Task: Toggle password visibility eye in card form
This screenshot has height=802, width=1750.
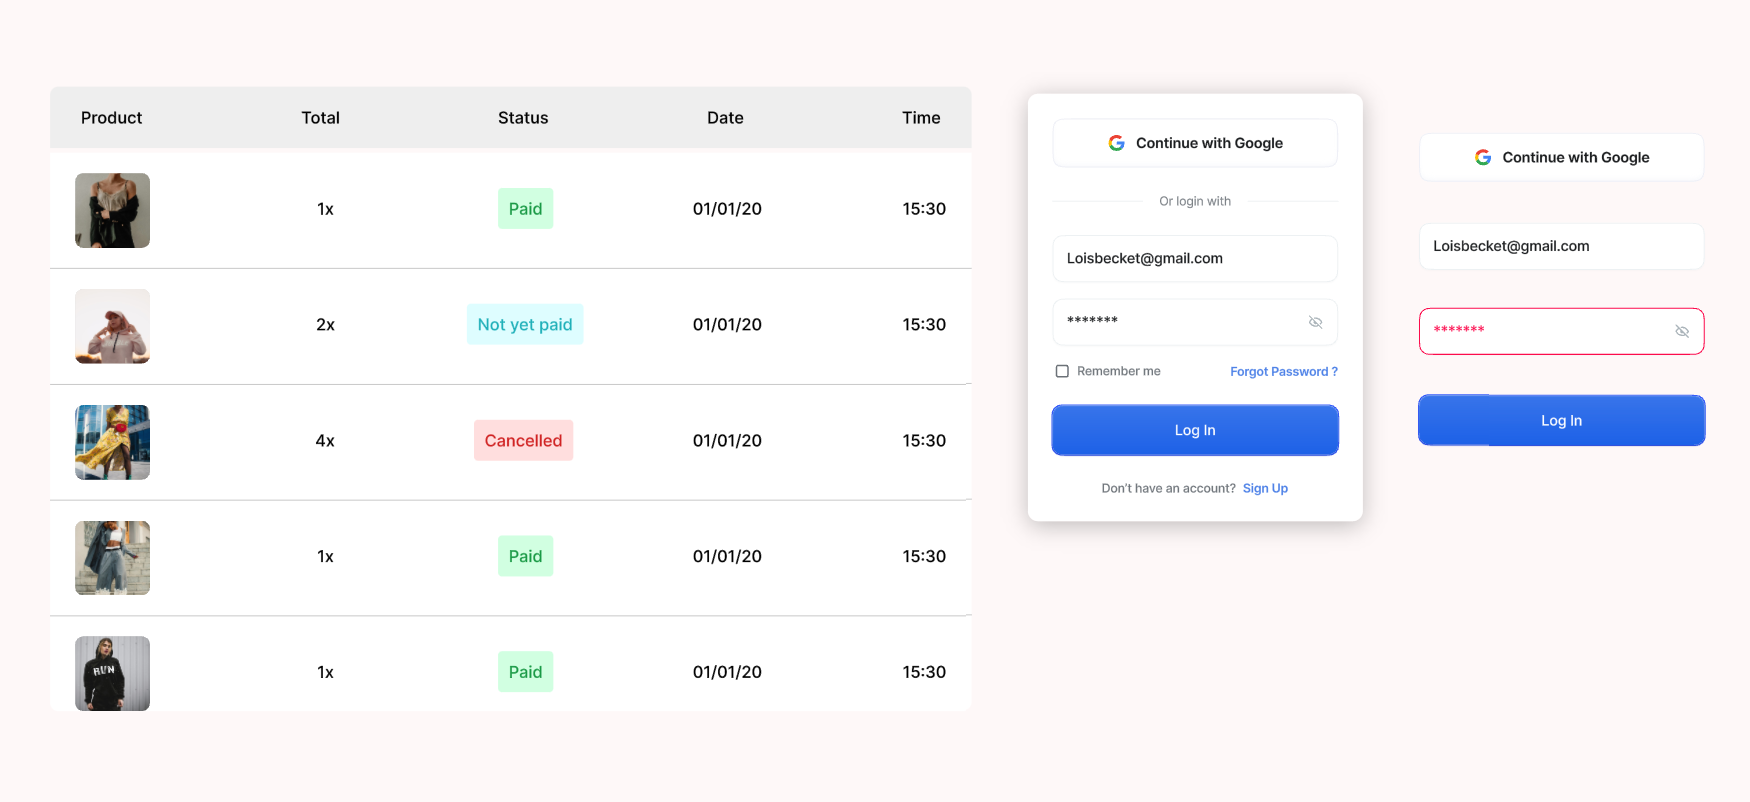Action: tap(1315, 322)
